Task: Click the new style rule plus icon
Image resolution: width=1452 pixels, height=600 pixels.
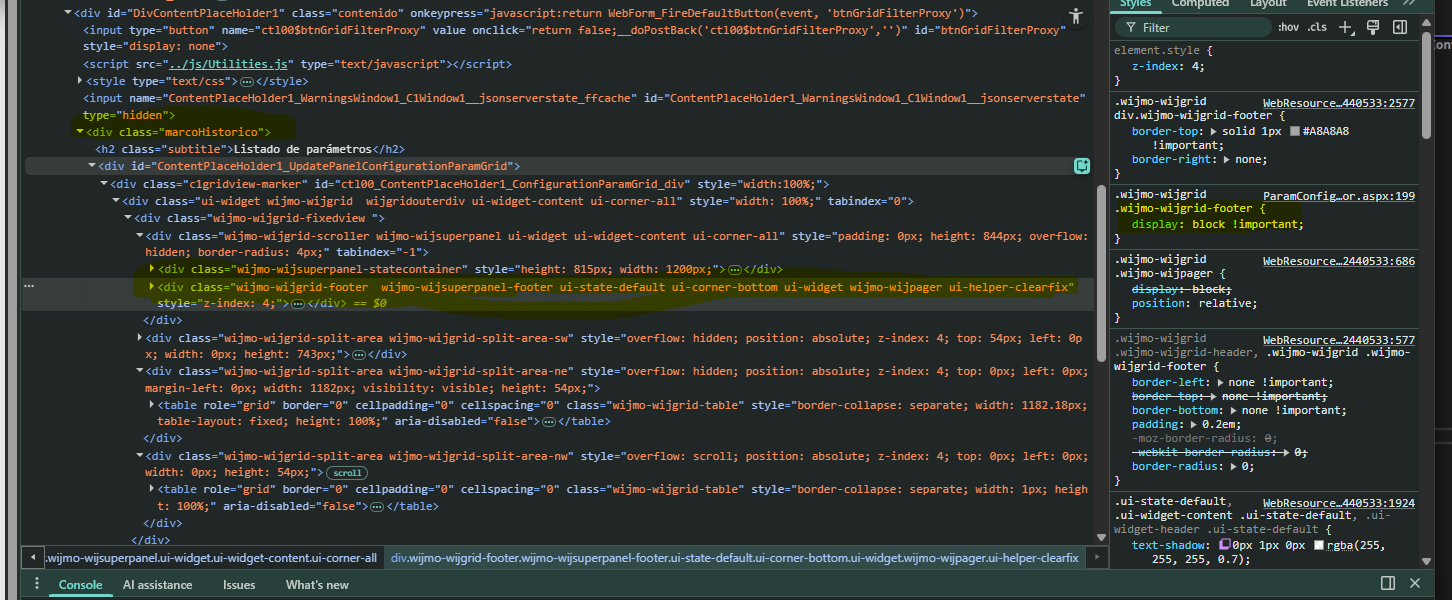Action: (x=1346, y=27)
